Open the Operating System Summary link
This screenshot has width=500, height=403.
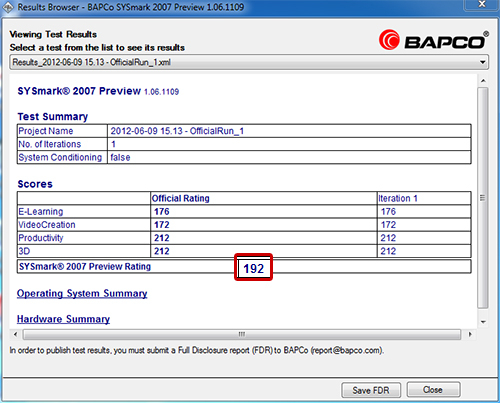[82, 294]
